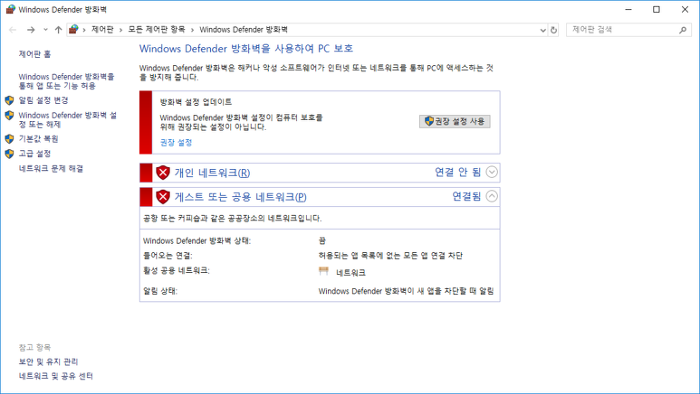This screenshot has width=700, height=394.
Task: Expand the 개인 네트워크 section chevron
Action: click(x=492, y=172)
